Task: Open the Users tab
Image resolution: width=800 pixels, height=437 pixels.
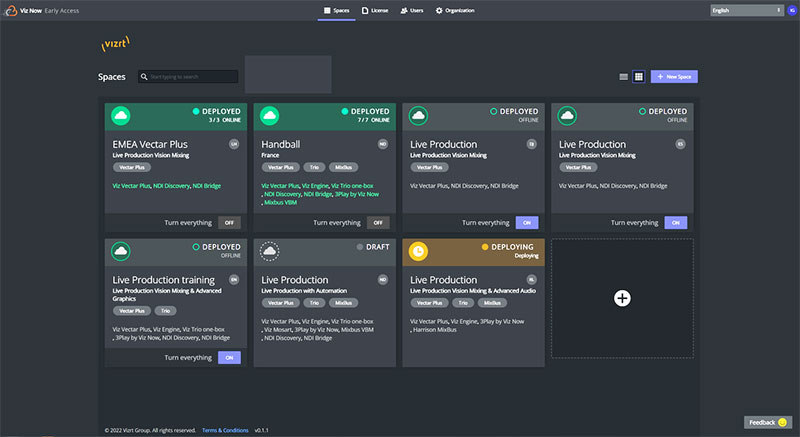Action: click(411, 10)
